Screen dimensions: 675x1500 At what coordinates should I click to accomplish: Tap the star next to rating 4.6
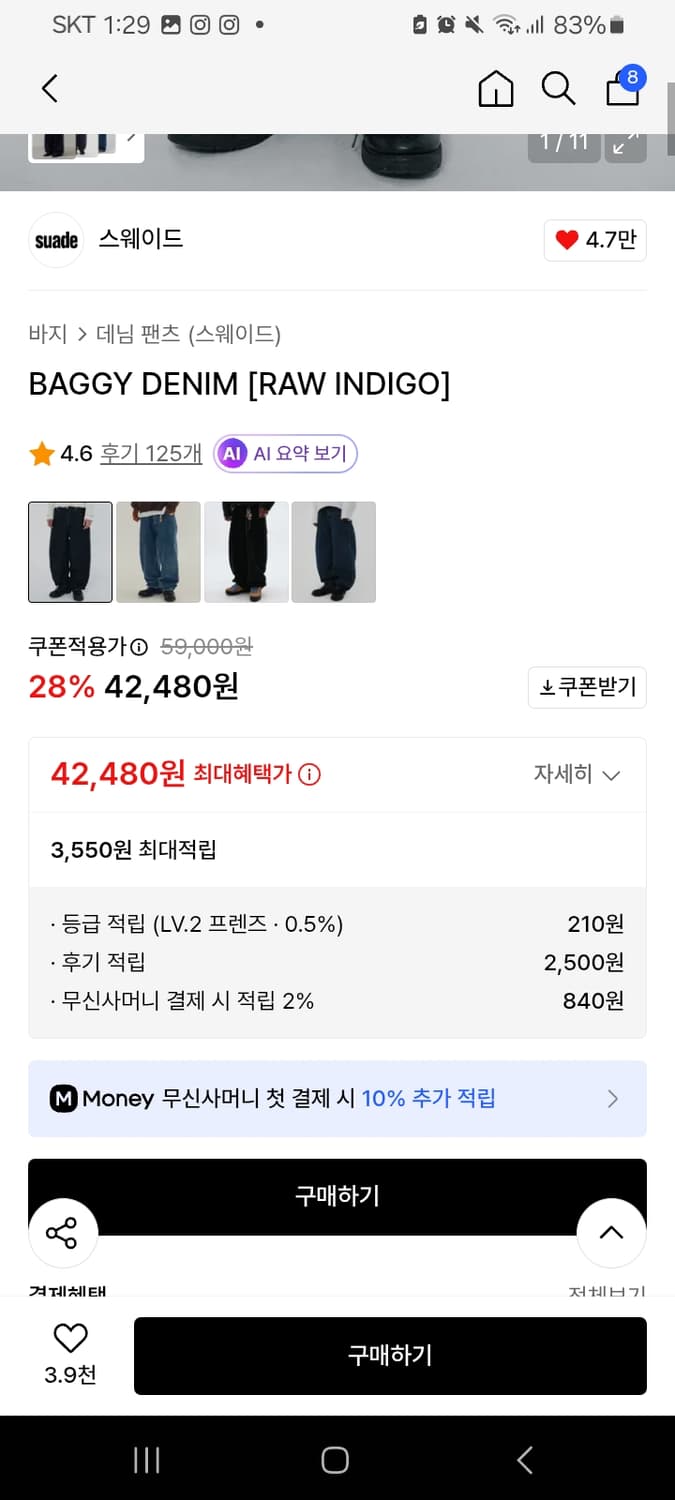pos(40,452)
